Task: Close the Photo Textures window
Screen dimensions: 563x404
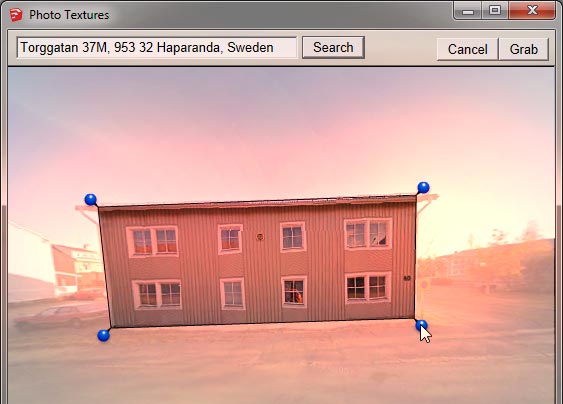Action: [x=532, y=10]
